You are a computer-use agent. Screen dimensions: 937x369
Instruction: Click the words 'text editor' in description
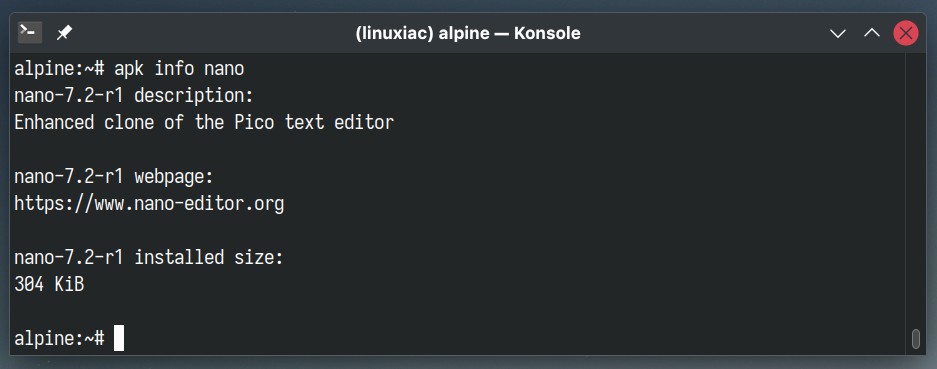(x=339, y=123)
